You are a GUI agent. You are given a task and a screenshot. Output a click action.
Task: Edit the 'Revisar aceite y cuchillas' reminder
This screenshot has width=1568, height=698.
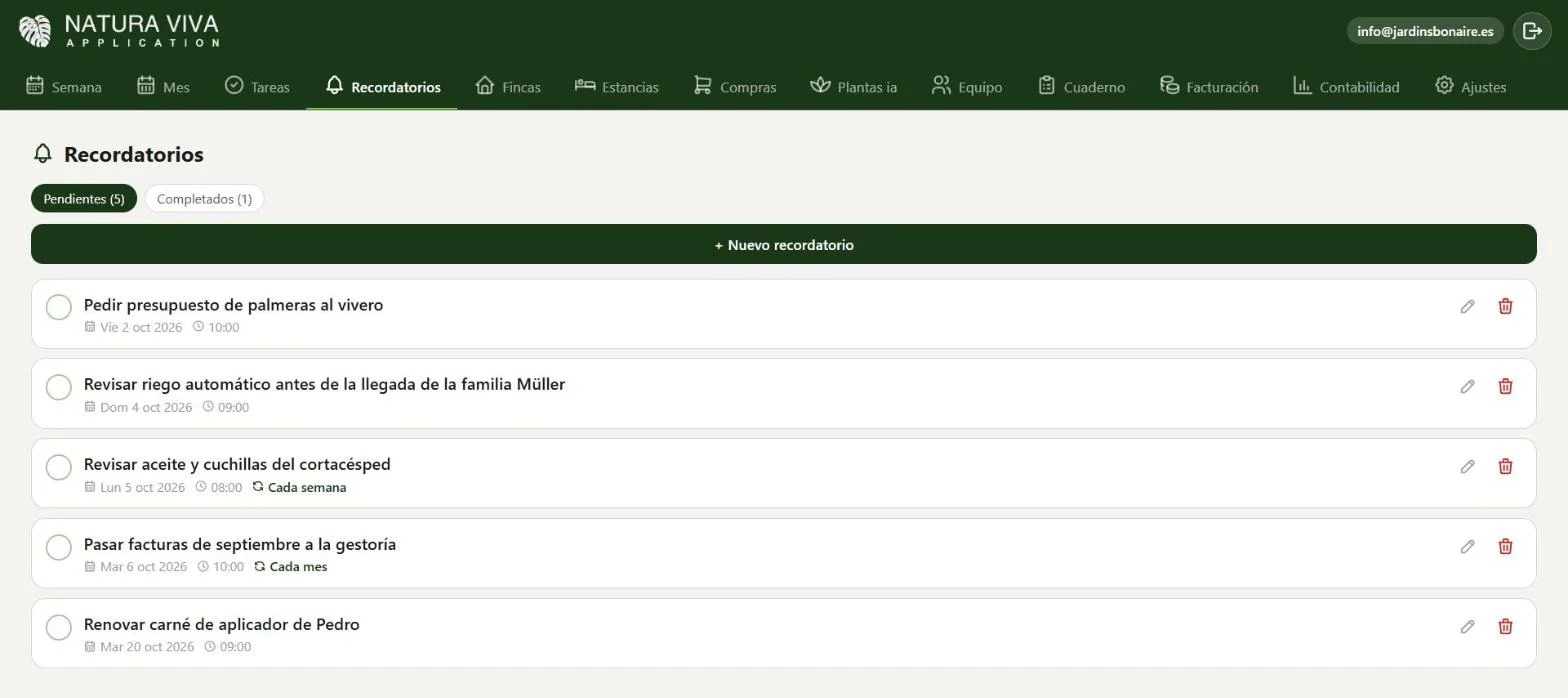[x=1467, y=466]
